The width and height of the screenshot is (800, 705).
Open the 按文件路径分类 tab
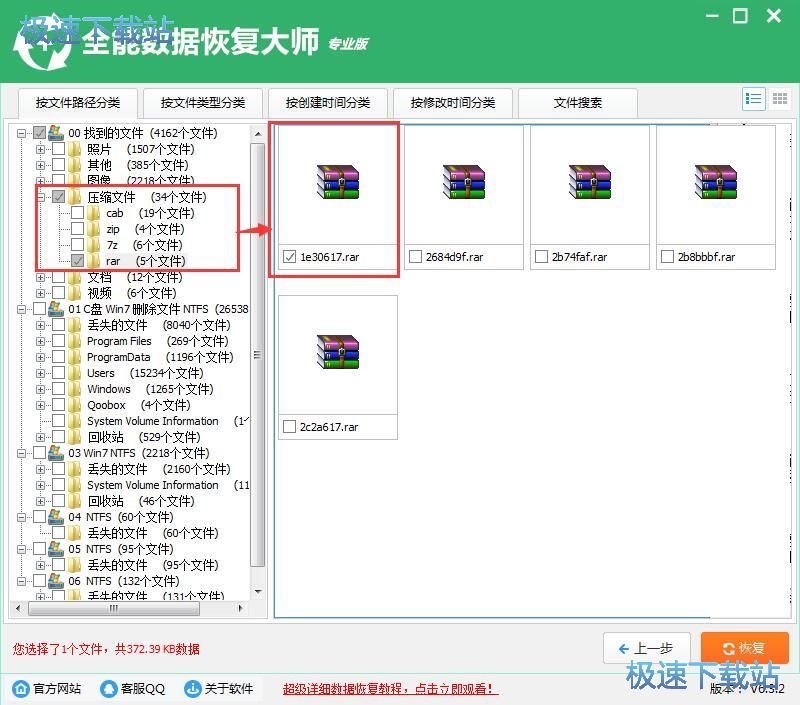pos(78,103)
